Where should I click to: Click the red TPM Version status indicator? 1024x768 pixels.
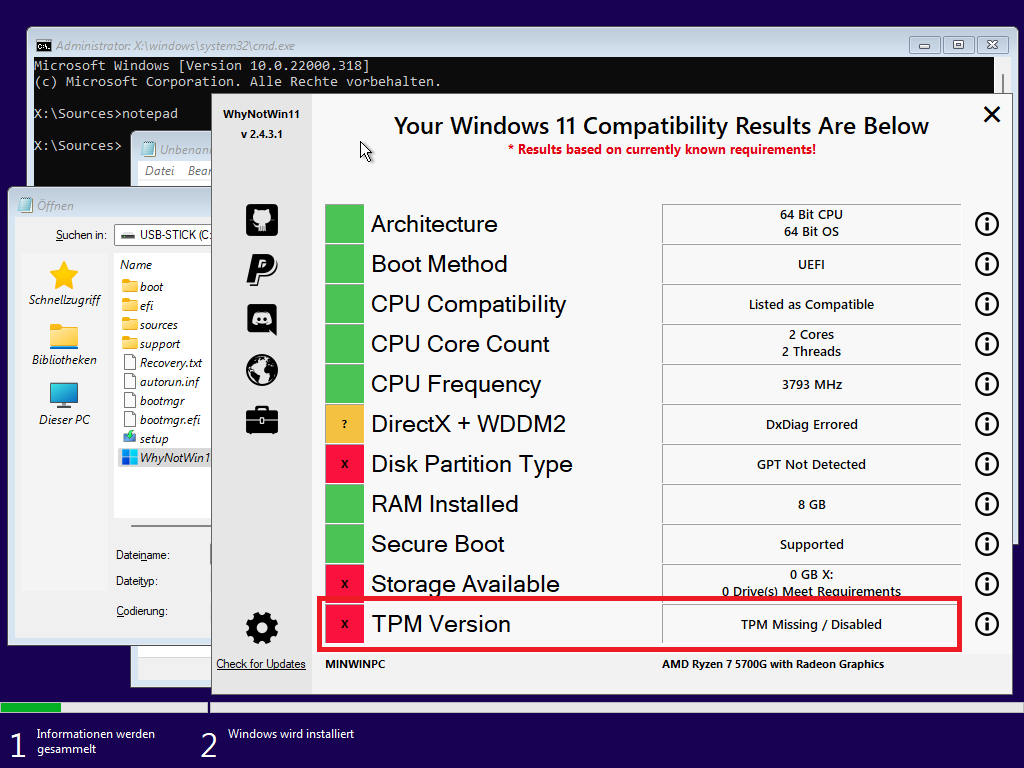coord(344,624)
